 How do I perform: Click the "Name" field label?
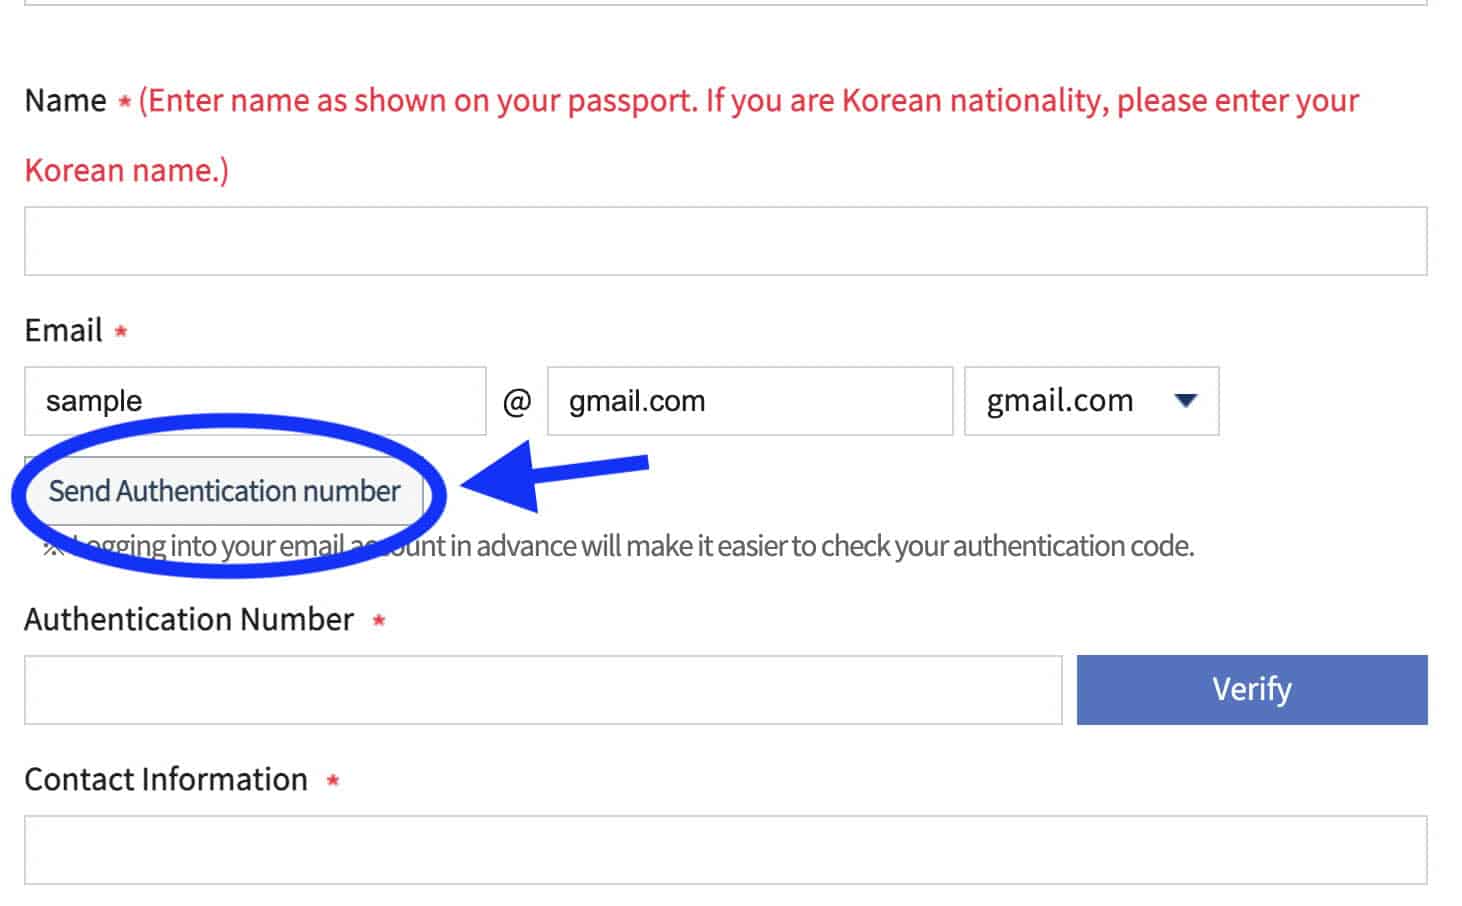click(65, 101)
